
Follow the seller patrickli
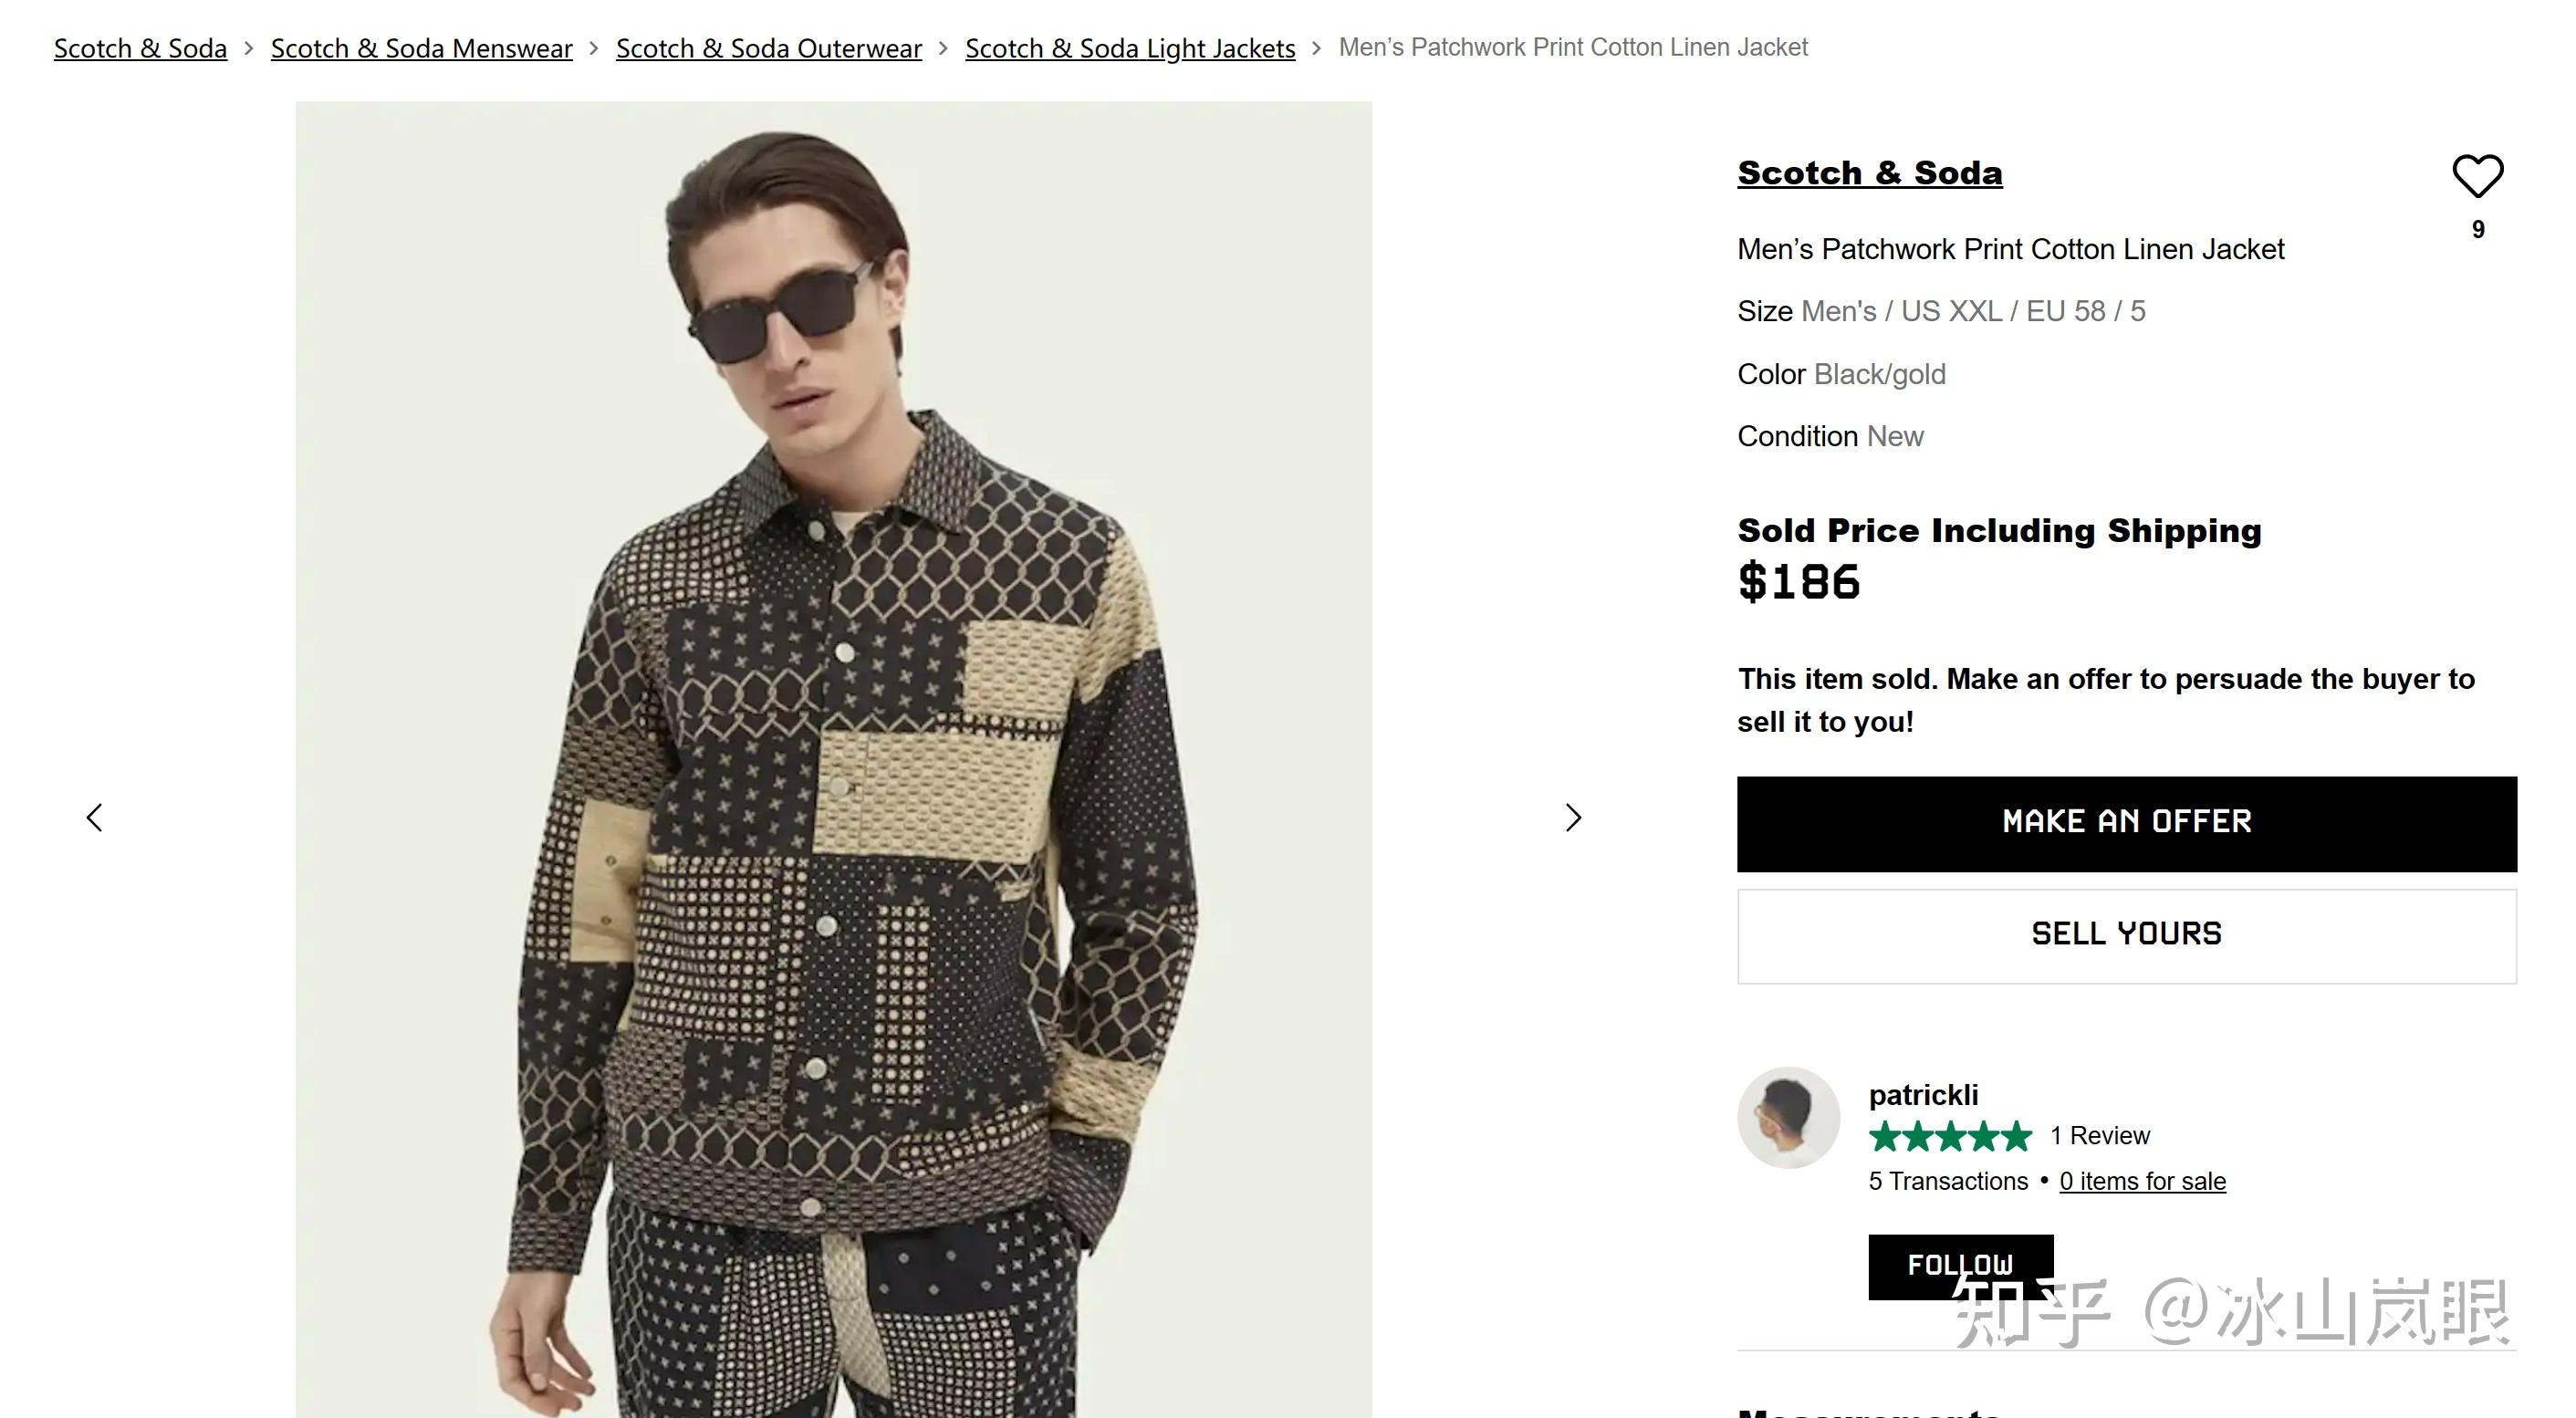point(1960,1265)
